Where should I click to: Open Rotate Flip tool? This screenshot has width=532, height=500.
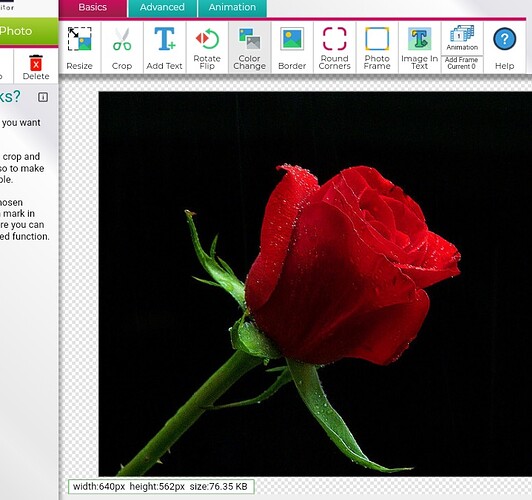point(207,47)
